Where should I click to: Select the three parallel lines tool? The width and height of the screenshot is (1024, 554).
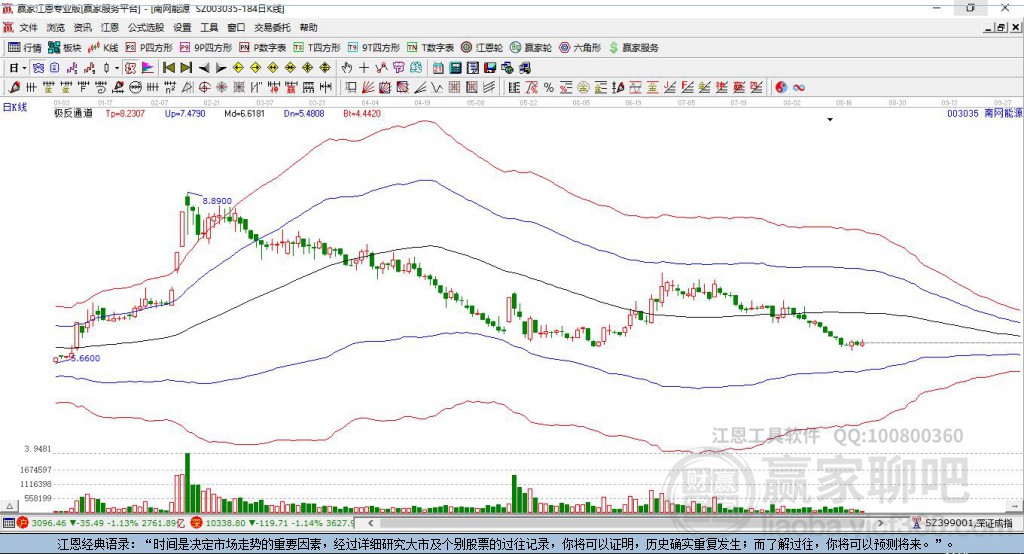click(488, 88)
